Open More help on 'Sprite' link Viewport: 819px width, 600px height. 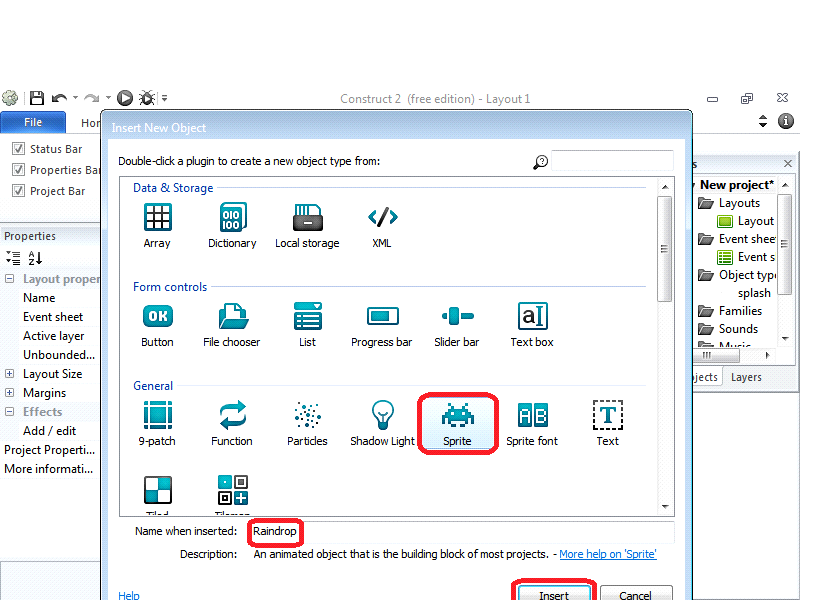pos(607,554)
